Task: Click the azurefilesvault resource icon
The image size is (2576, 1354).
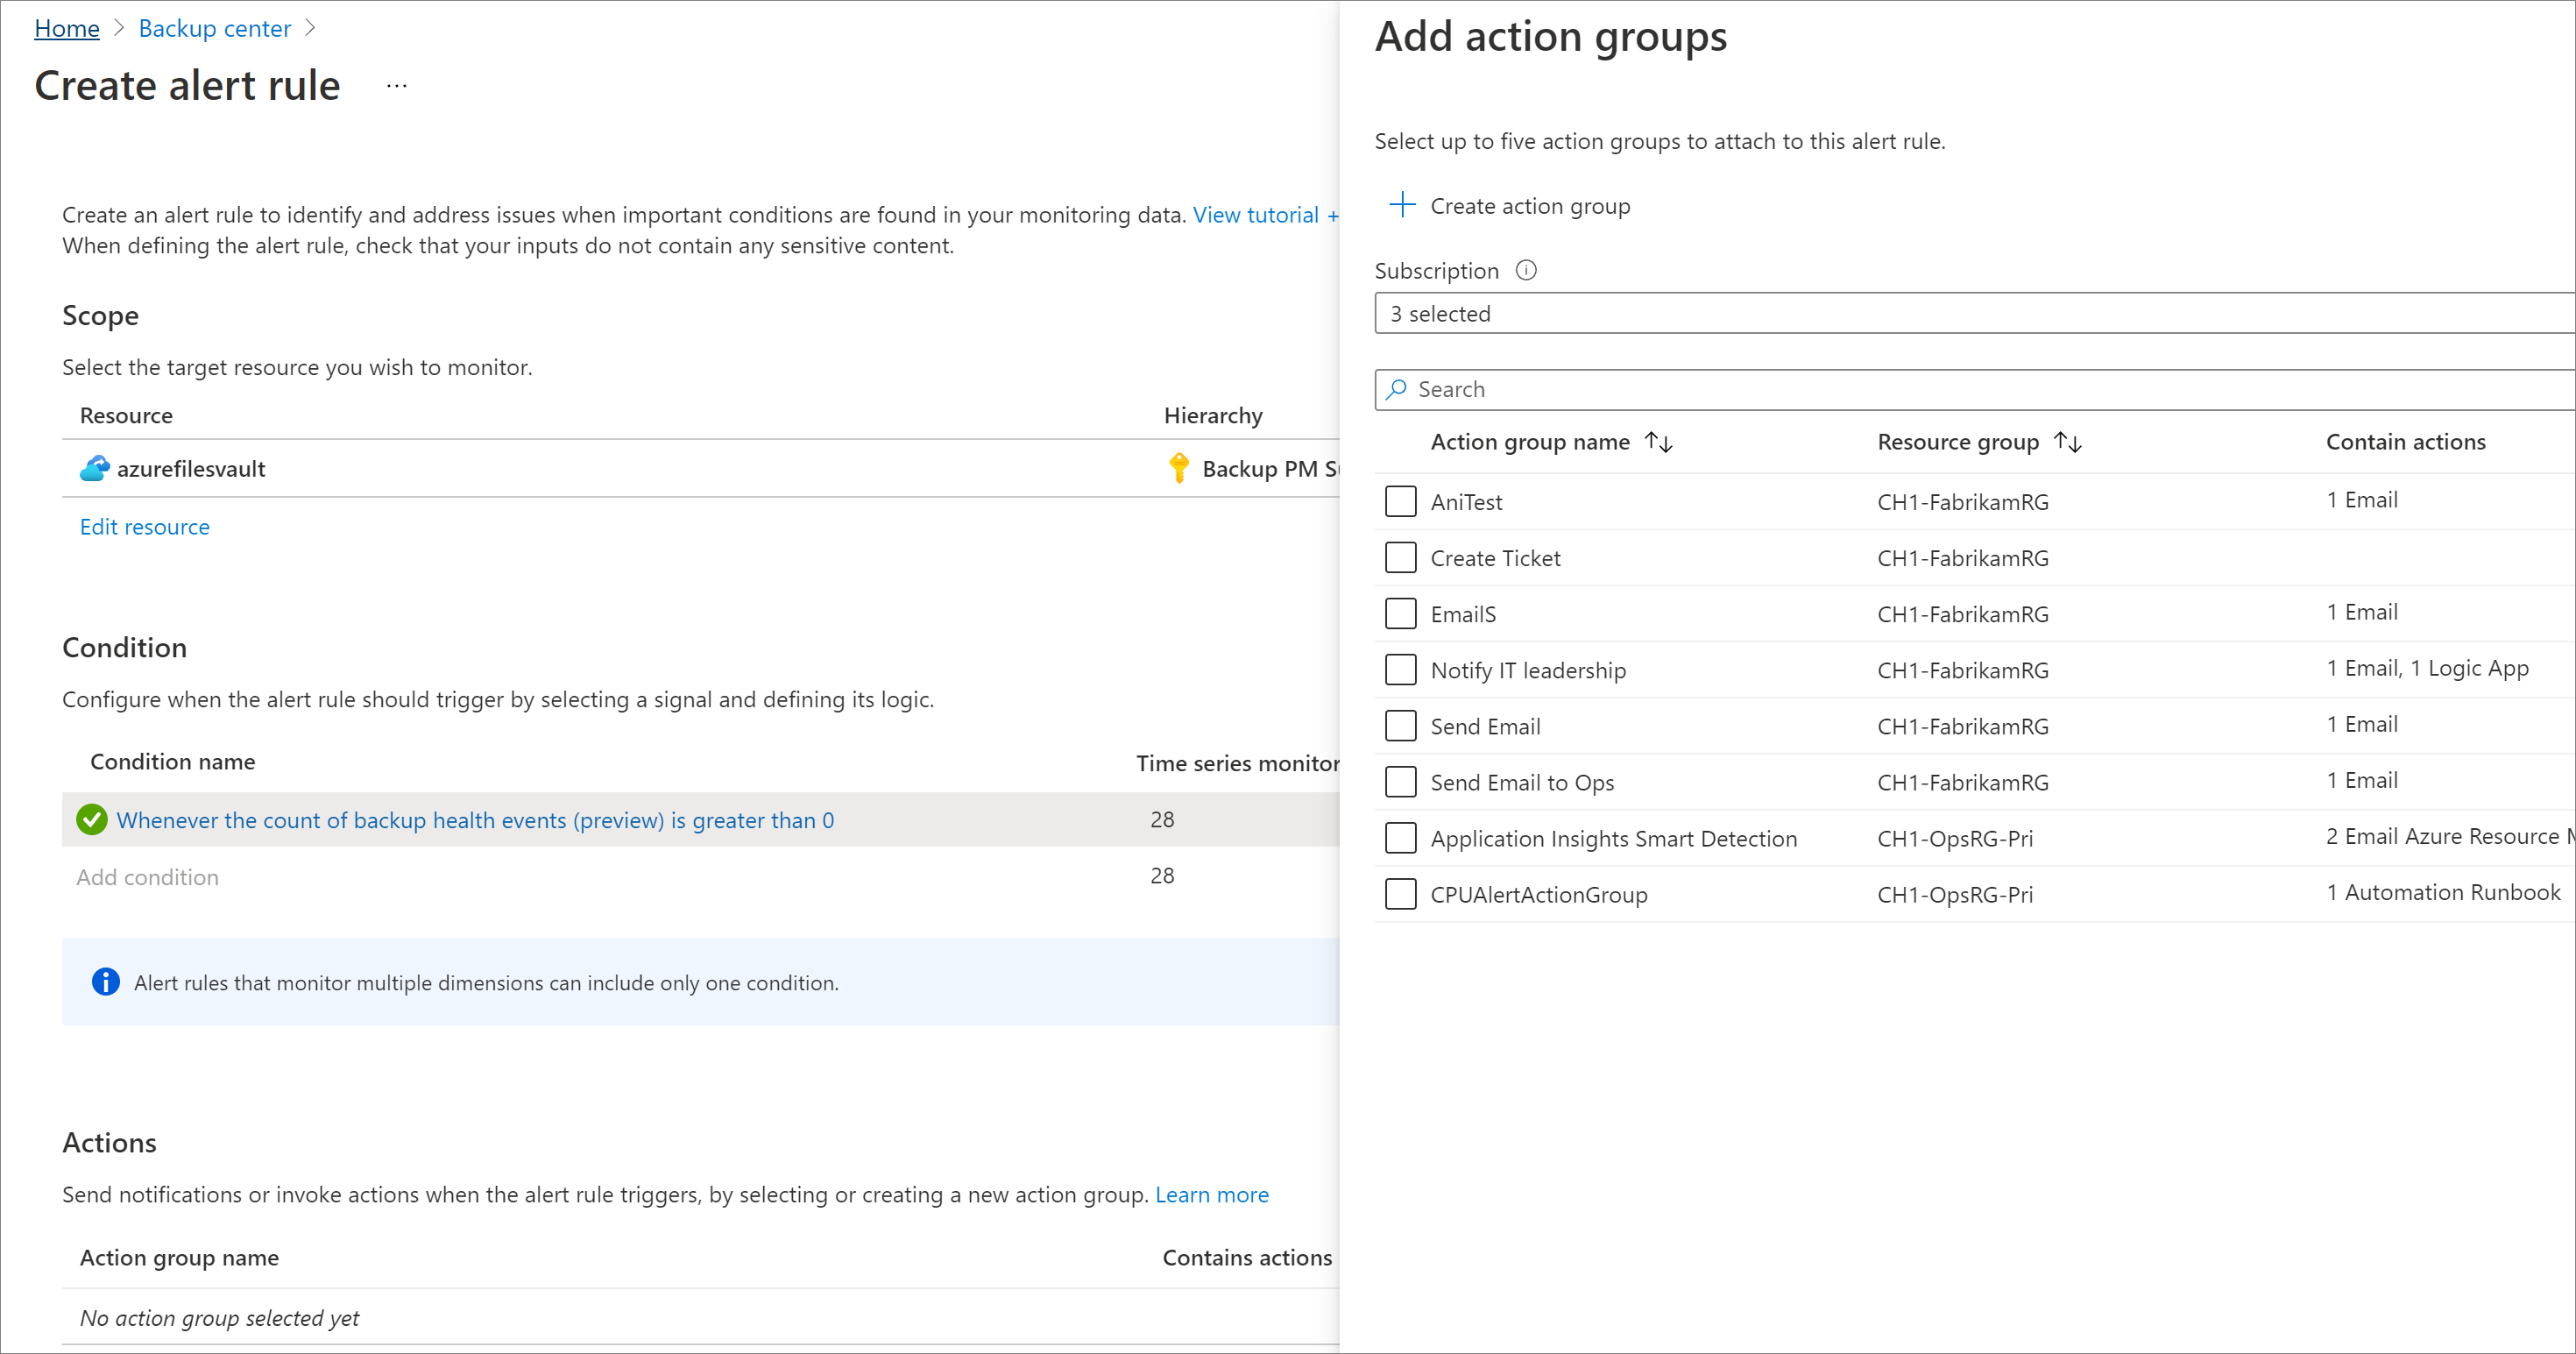Action: click(92, 468)
